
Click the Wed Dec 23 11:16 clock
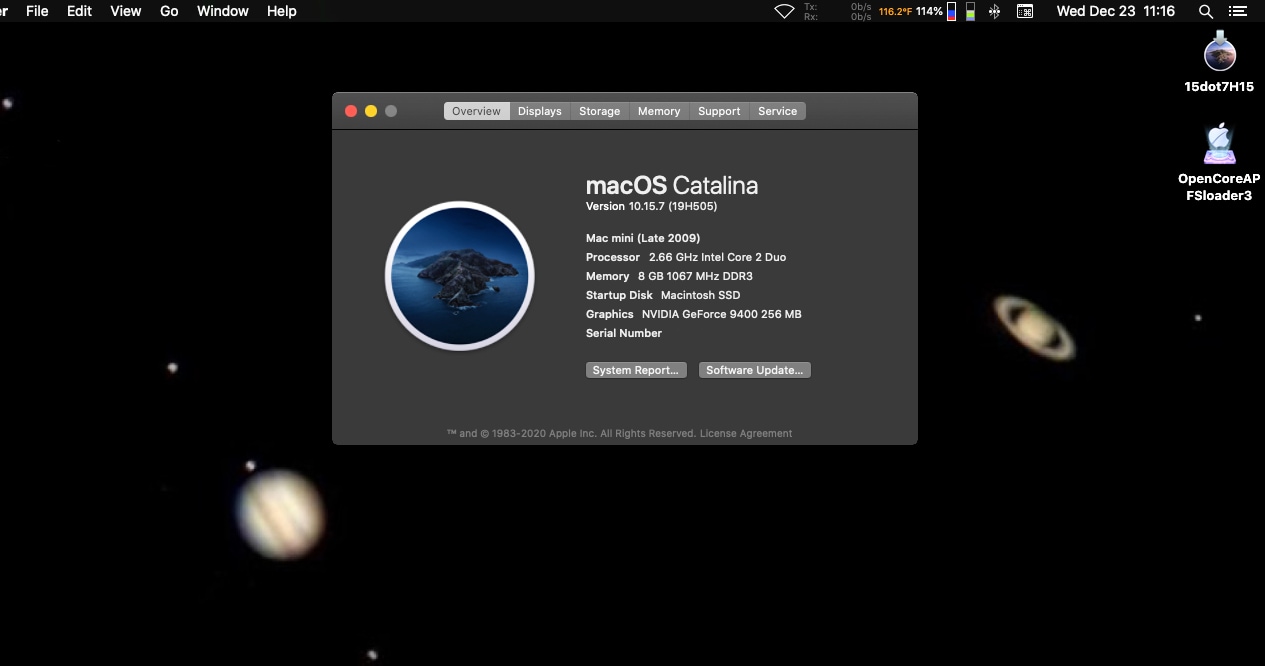[1116, 11]
